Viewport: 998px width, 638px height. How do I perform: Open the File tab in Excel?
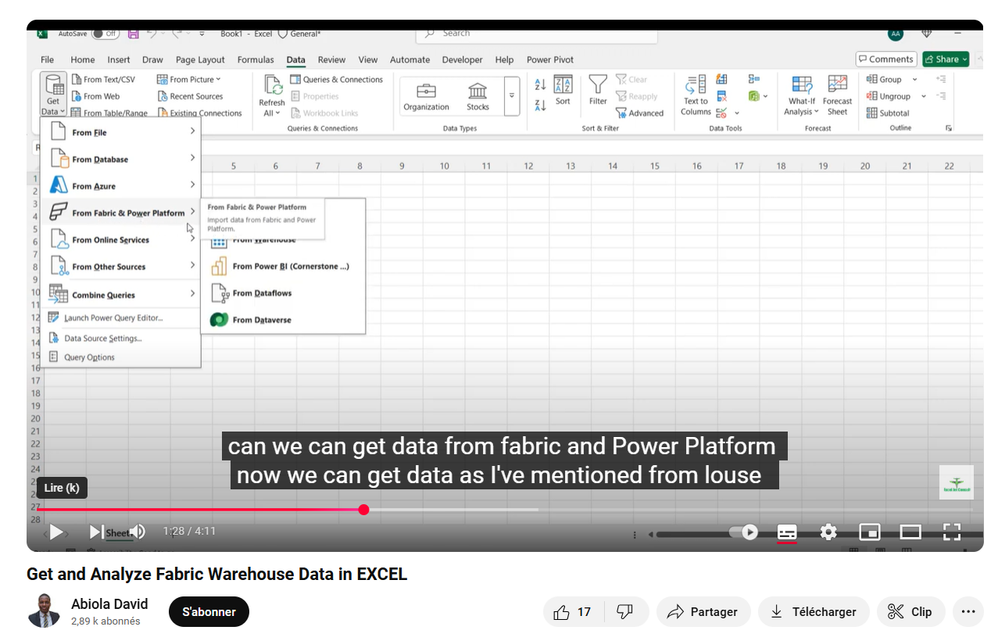(x=47, y=59)
